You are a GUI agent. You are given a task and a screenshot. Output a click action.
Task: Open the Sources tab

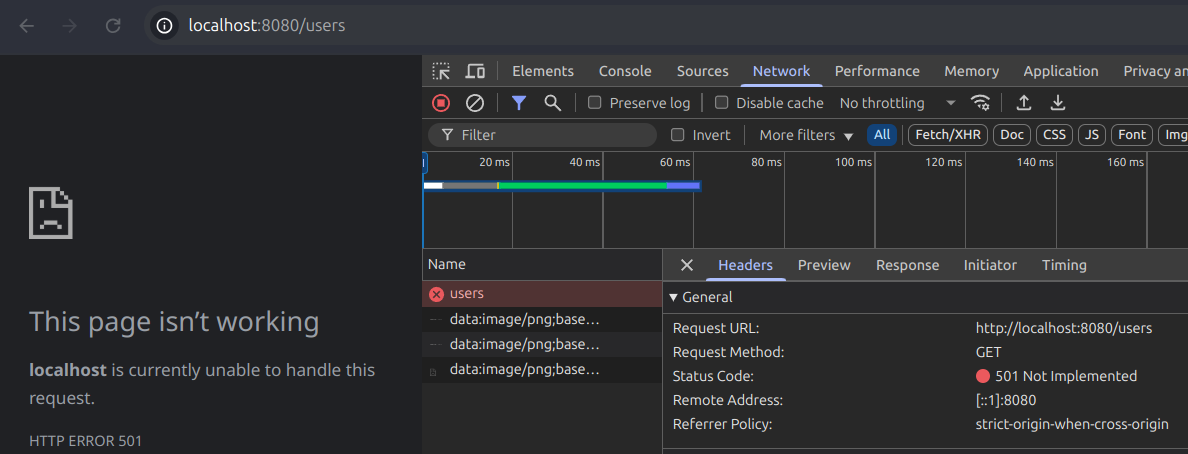[702, 71]
